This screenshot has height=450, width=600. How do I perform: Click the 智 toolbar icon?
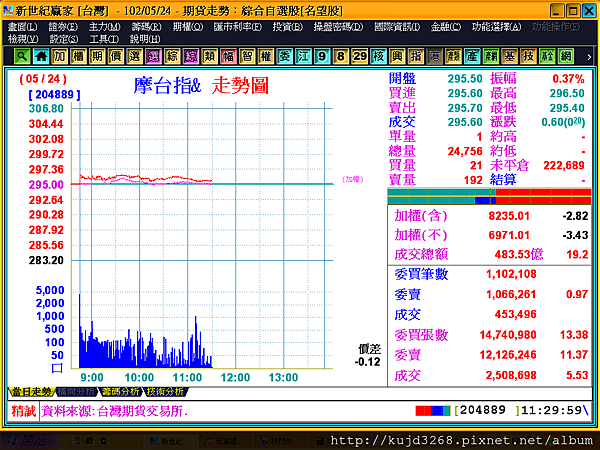[x=247, y=56]
